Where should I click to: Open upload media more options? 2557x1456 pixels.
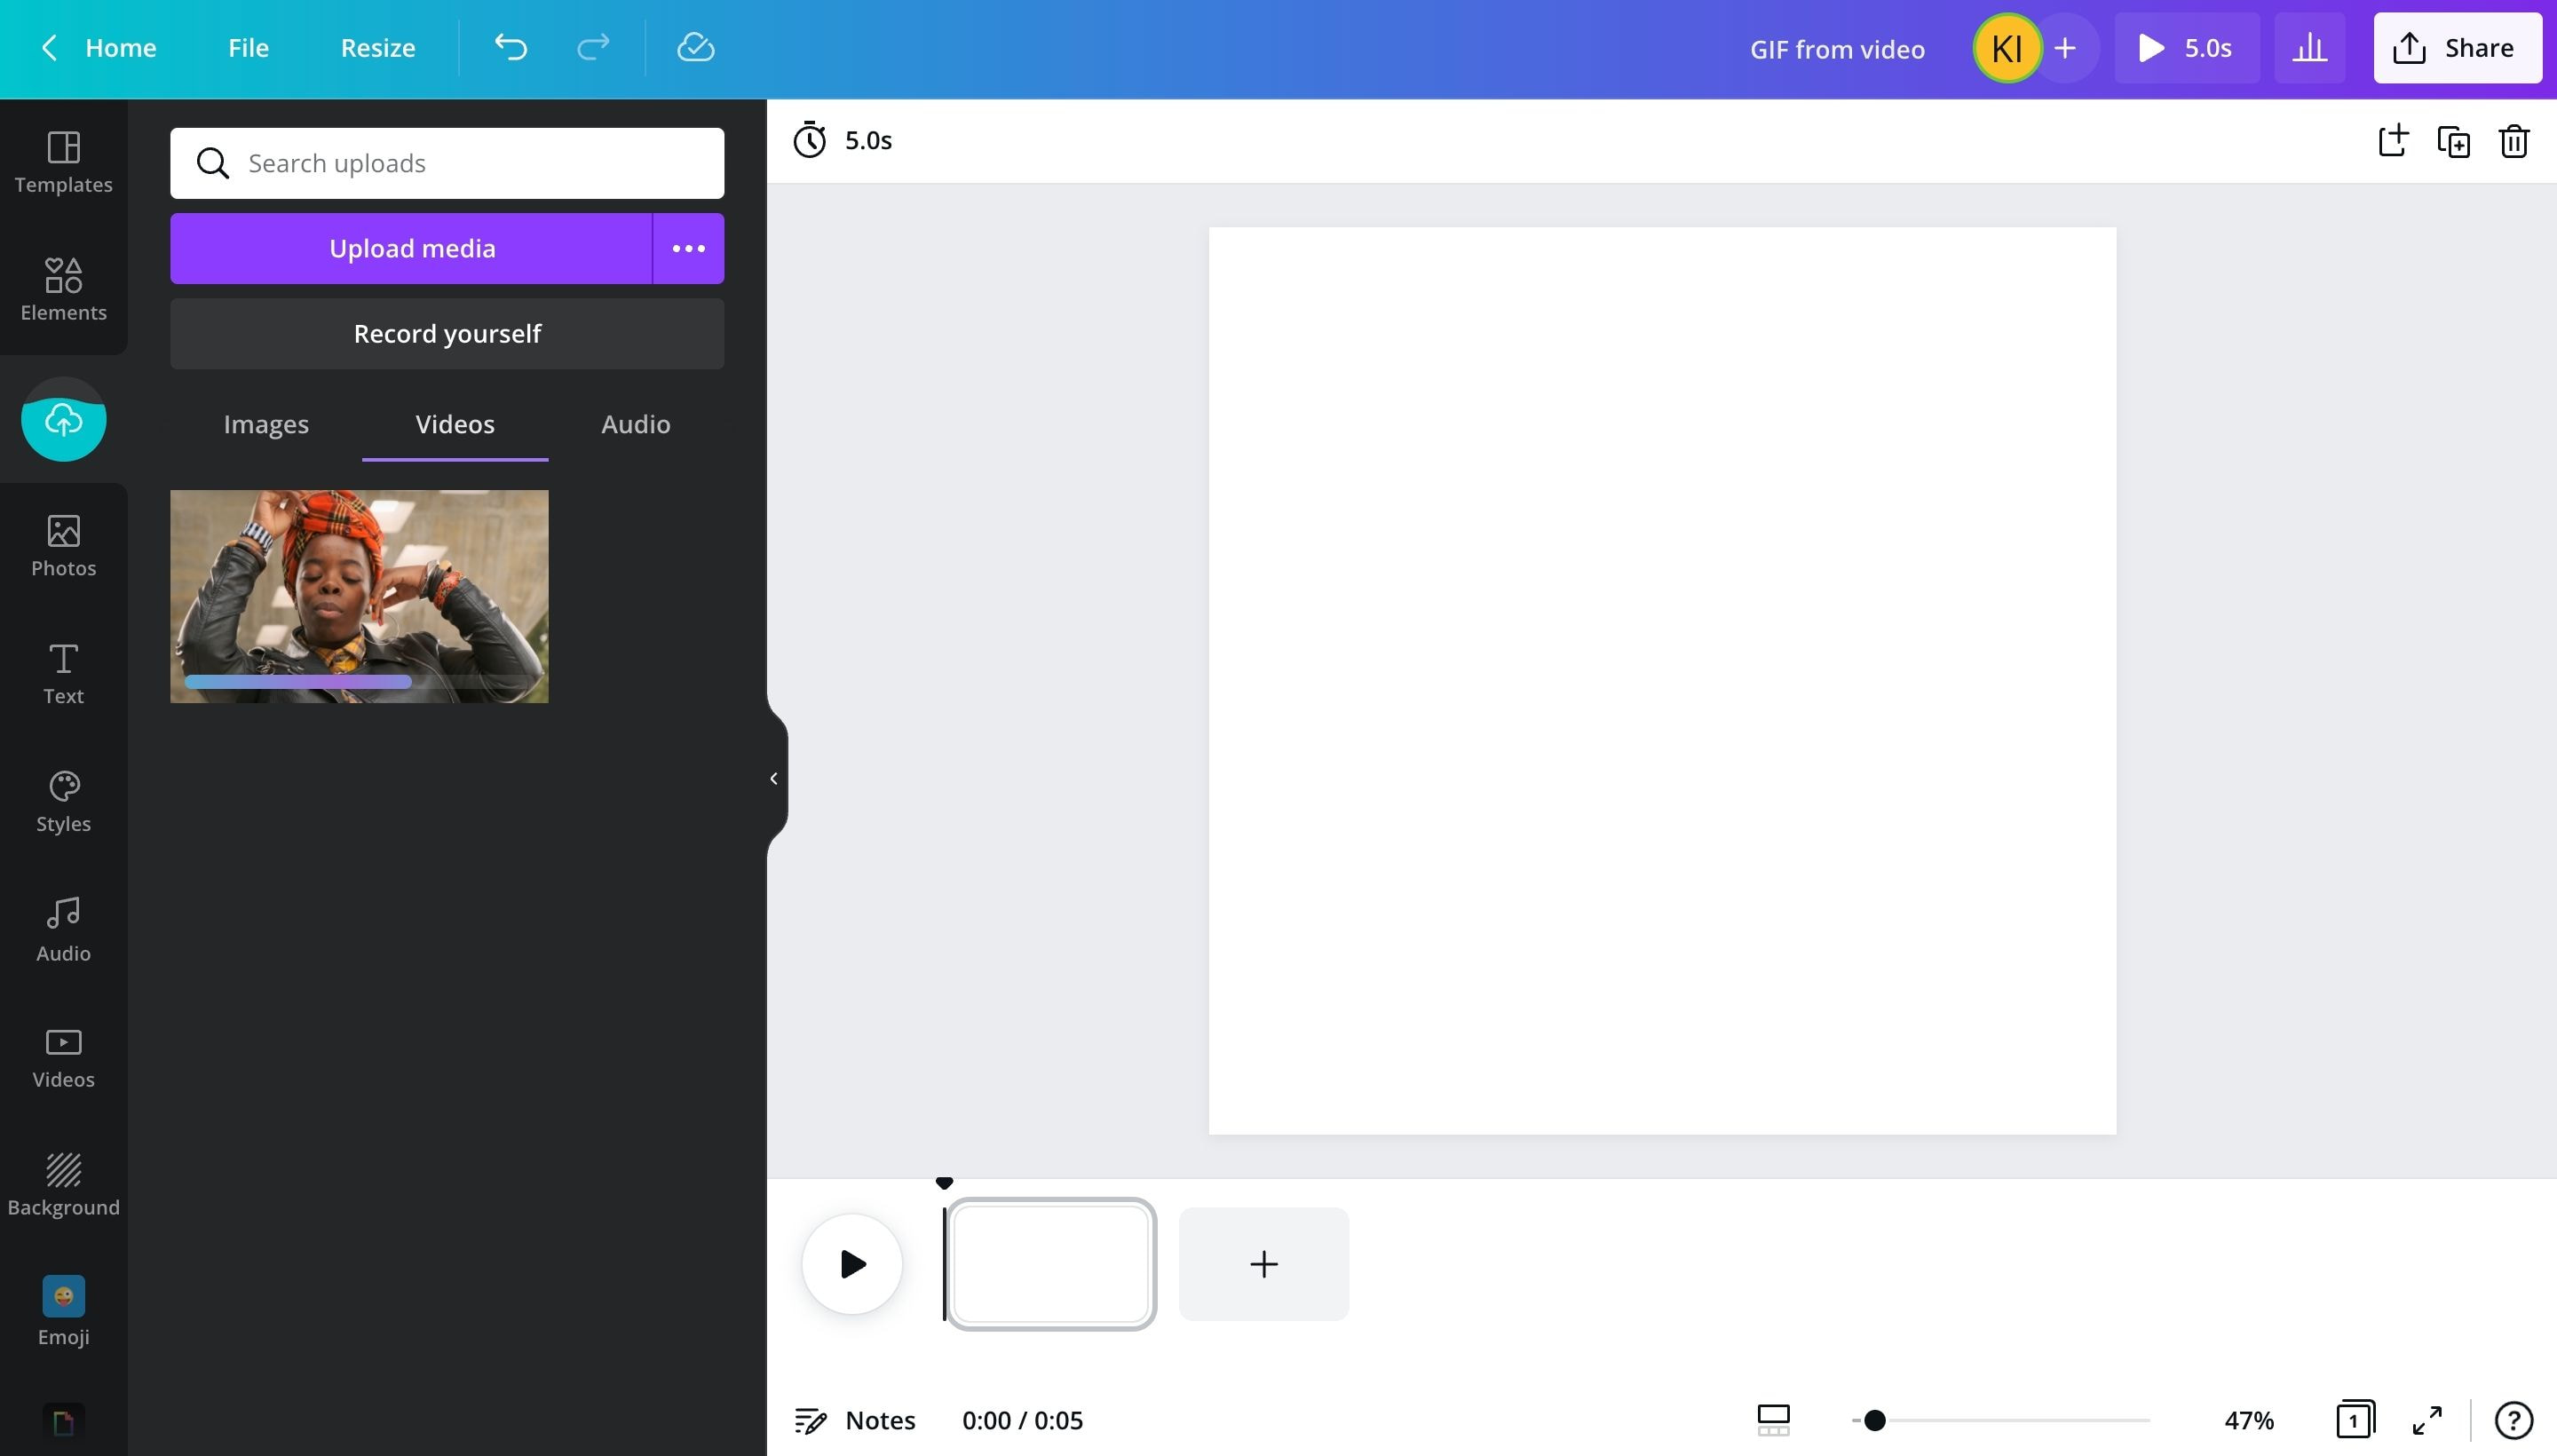point(688,248)
